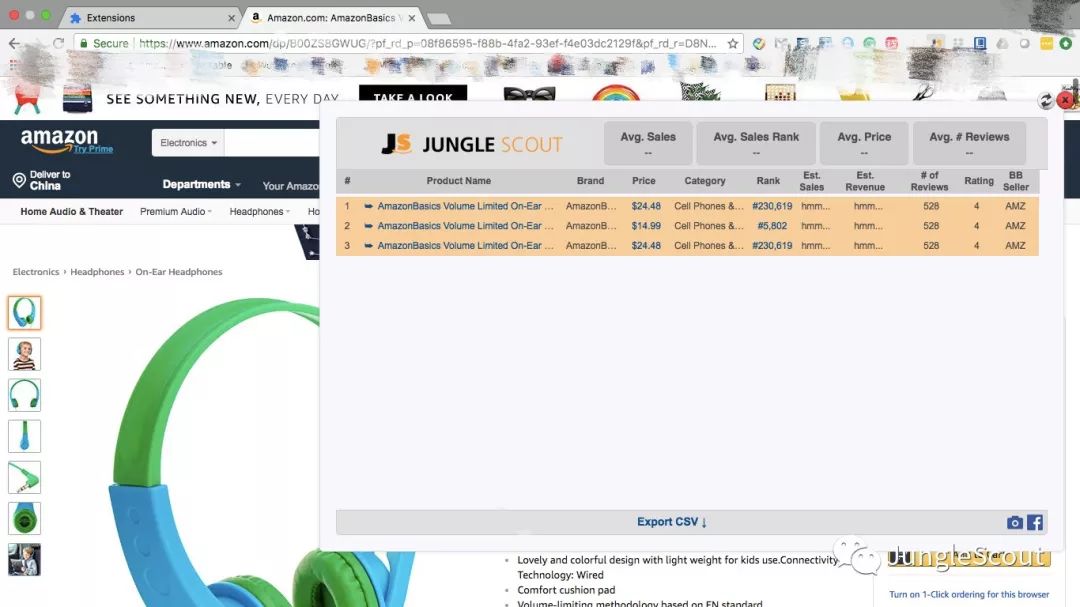This screenshot has width=1080, height=607.
Task: Open the Headphones submenu
Action: (260, 212)
